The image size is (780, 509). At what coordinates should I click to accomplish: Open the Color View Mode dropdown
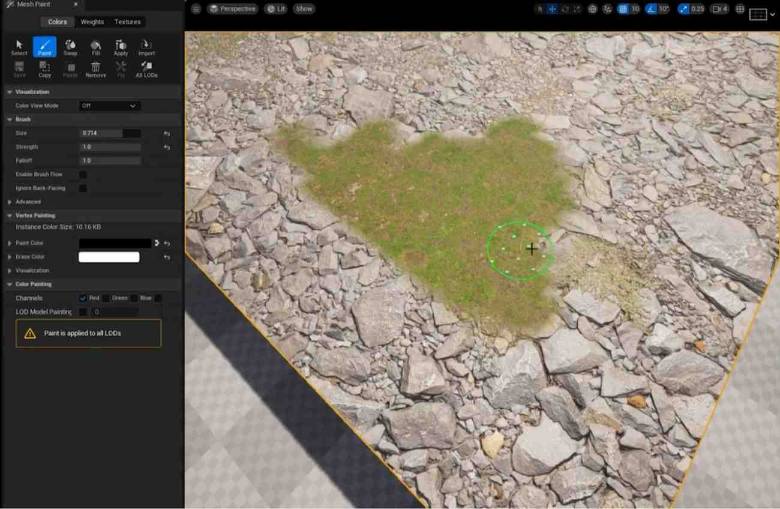pyautogui.click(x=109, y=105)
